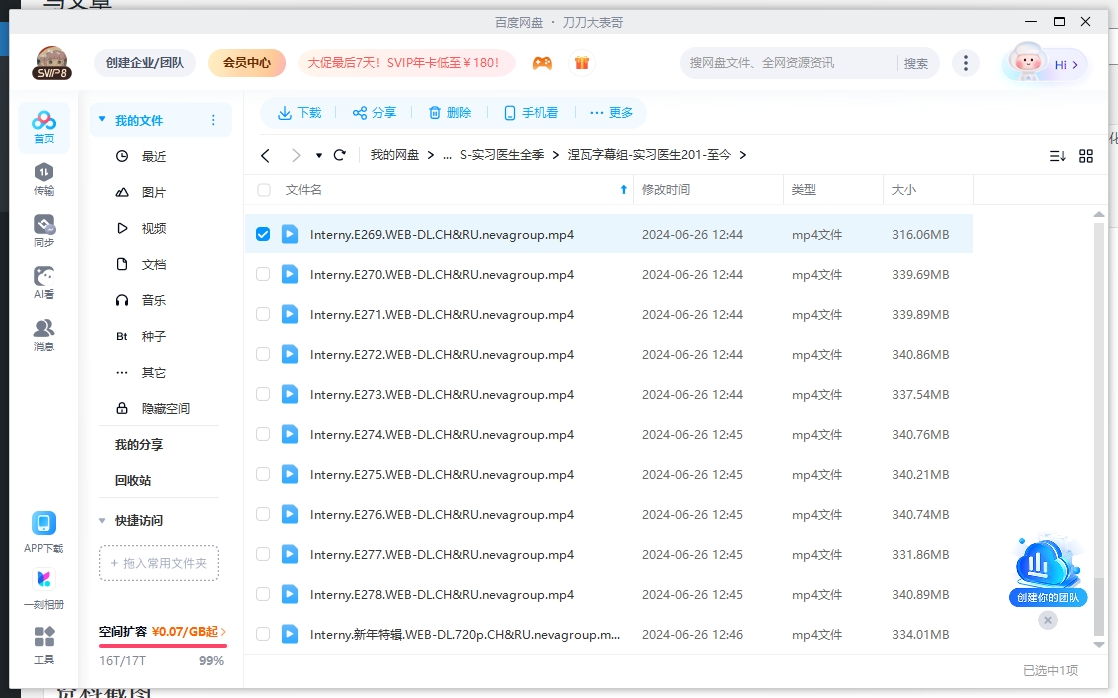The height and width of the screenshot is (698, 1118).
Task: Open the 工具 tools section
Action: [x=43, y=645]
